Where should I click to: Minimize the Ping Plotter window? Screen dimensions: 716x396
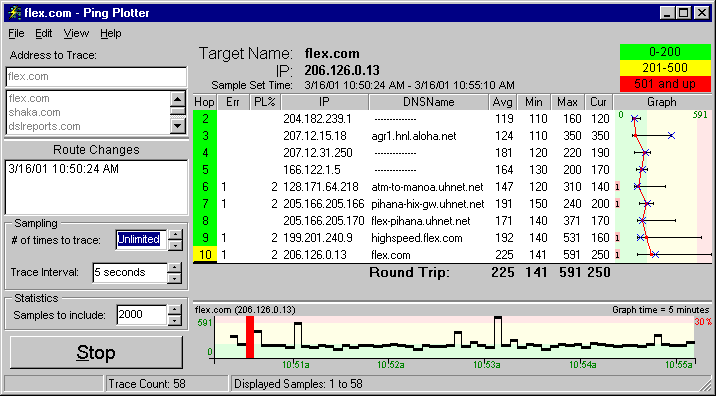(668, 13)
